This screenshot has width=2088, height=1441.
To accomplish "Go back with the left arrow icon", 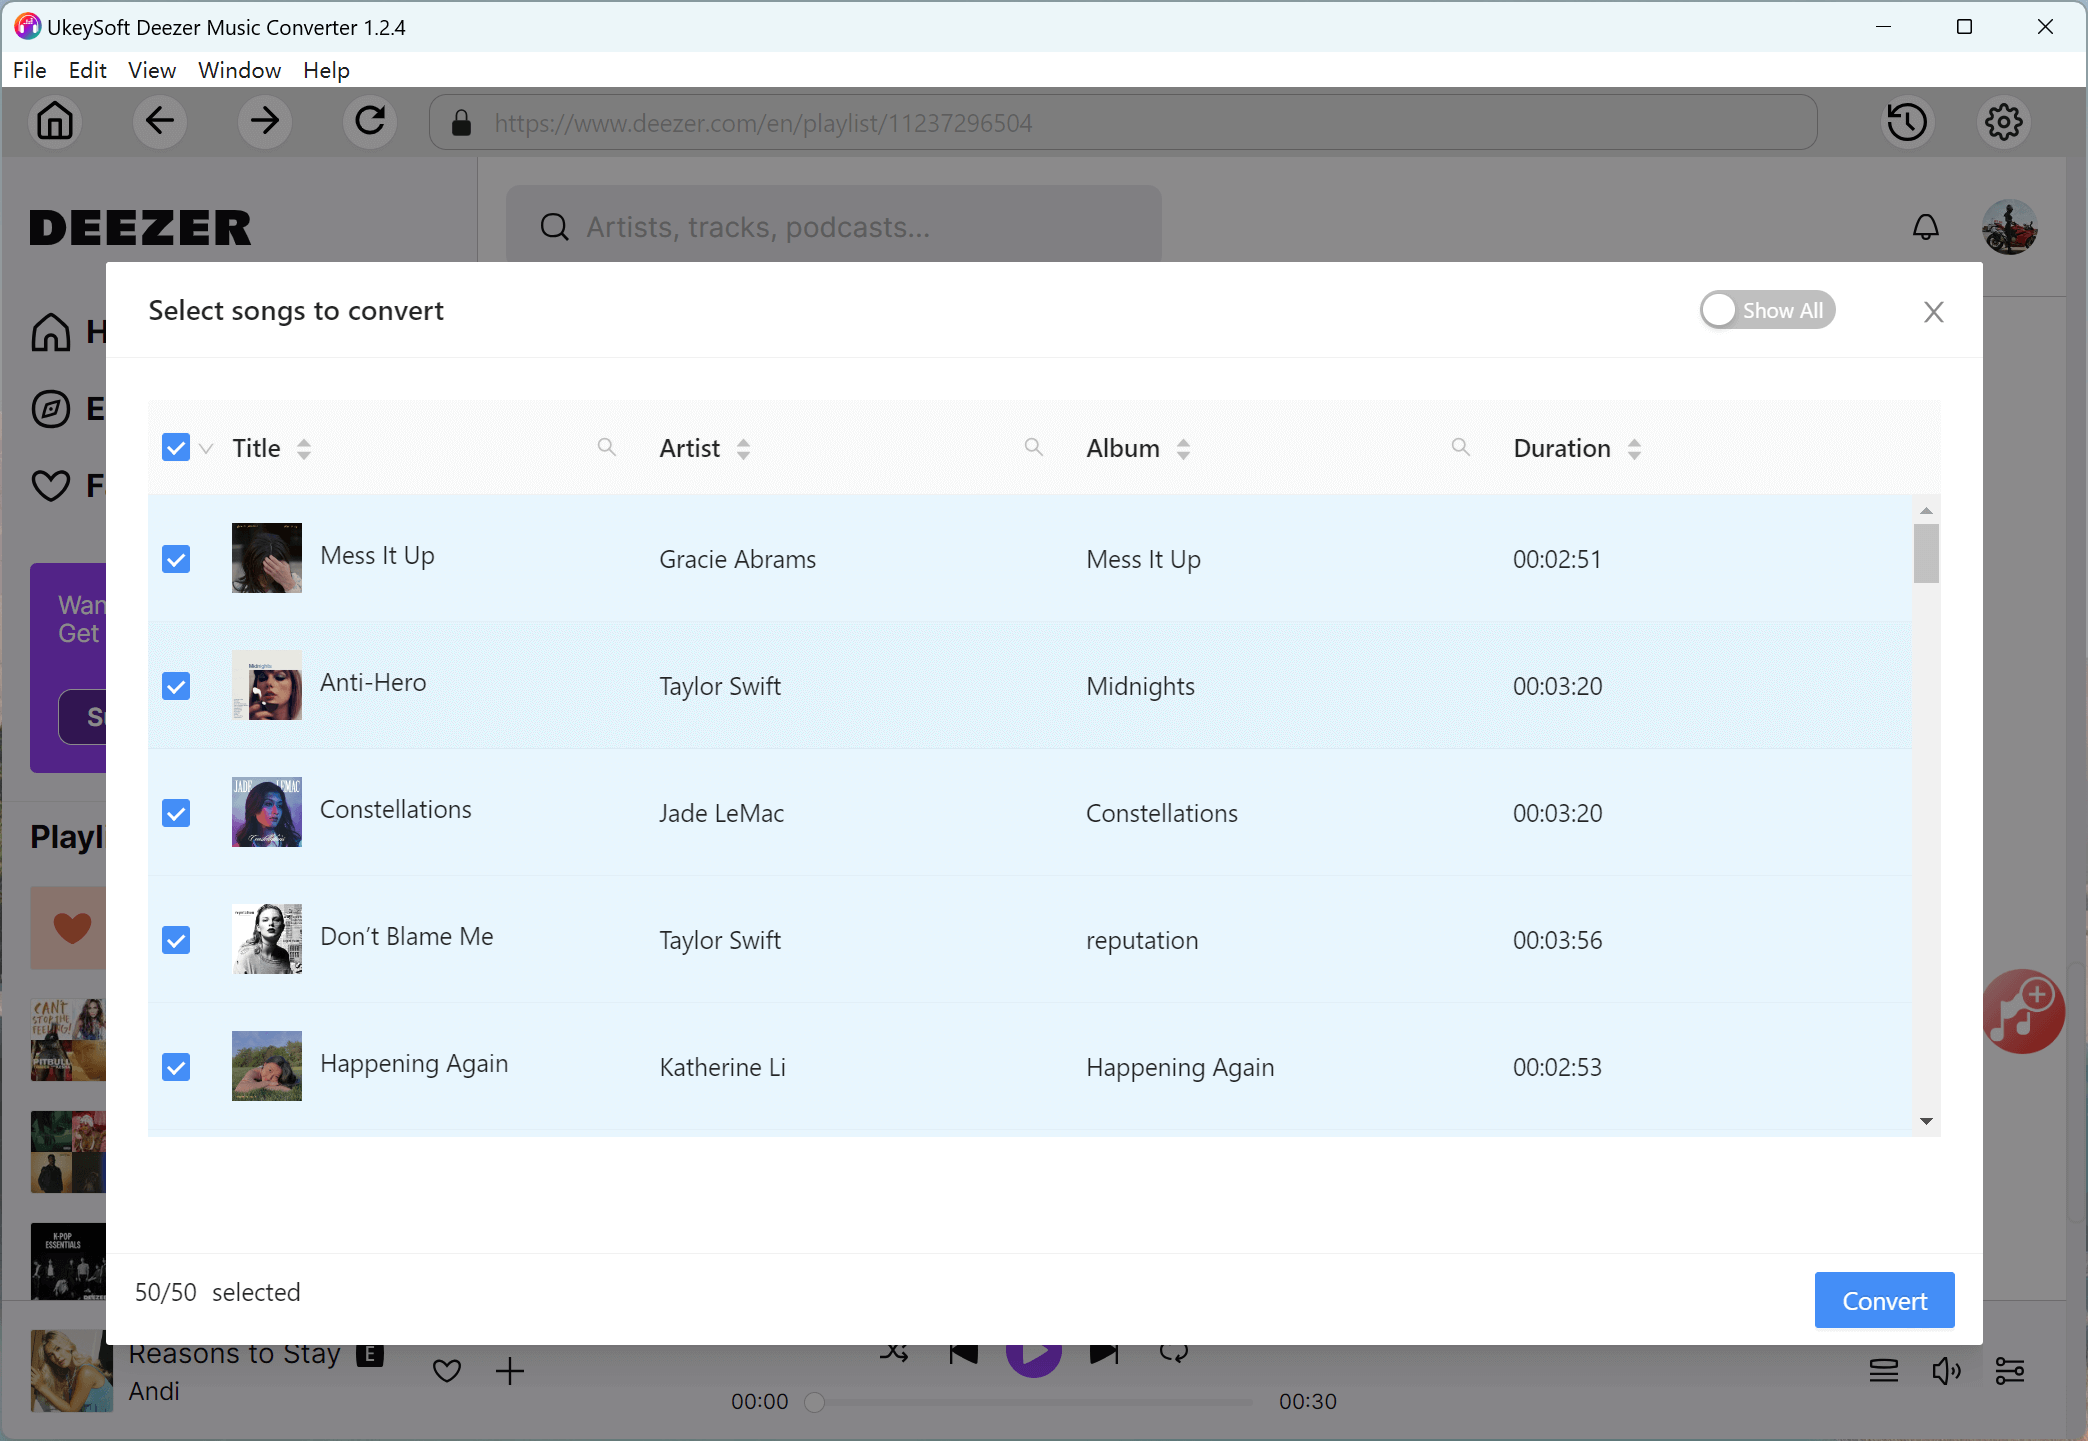I will [160, 122].
